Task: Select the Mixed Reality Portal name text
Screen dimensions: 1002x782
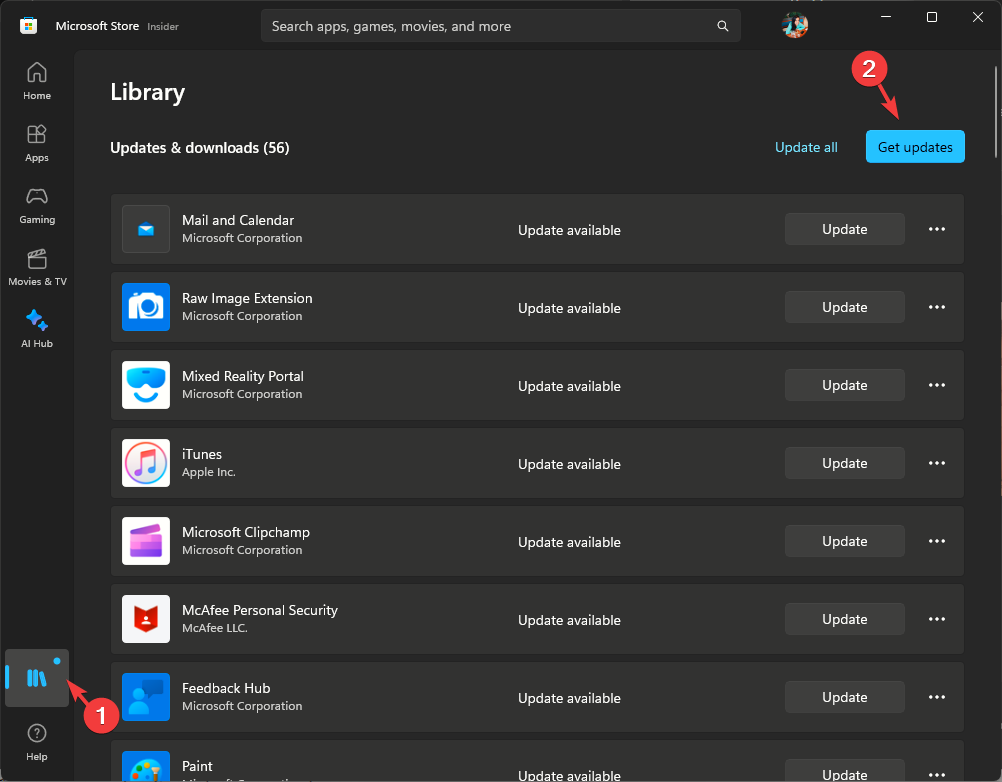Action: tap(243, 376)
